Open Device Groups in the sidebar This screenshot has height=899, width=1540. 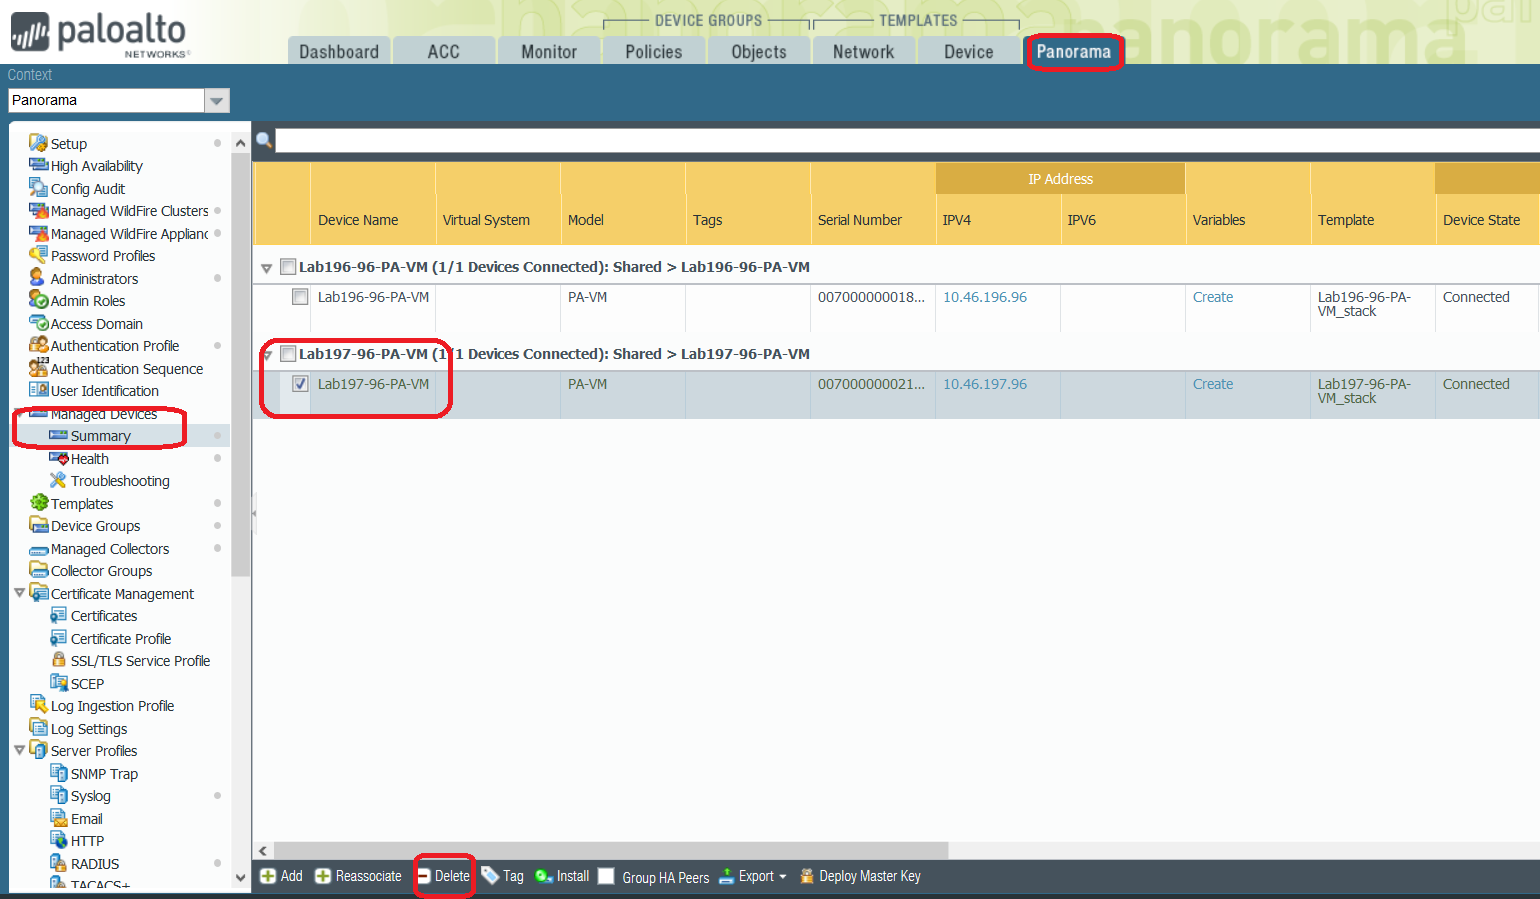pyautogui.click(x=94, y=525)
